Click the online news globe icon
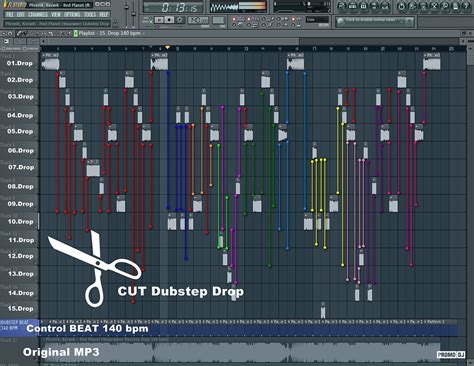The image size is (474, 366). pyautogui.click(x=340, y=22)
